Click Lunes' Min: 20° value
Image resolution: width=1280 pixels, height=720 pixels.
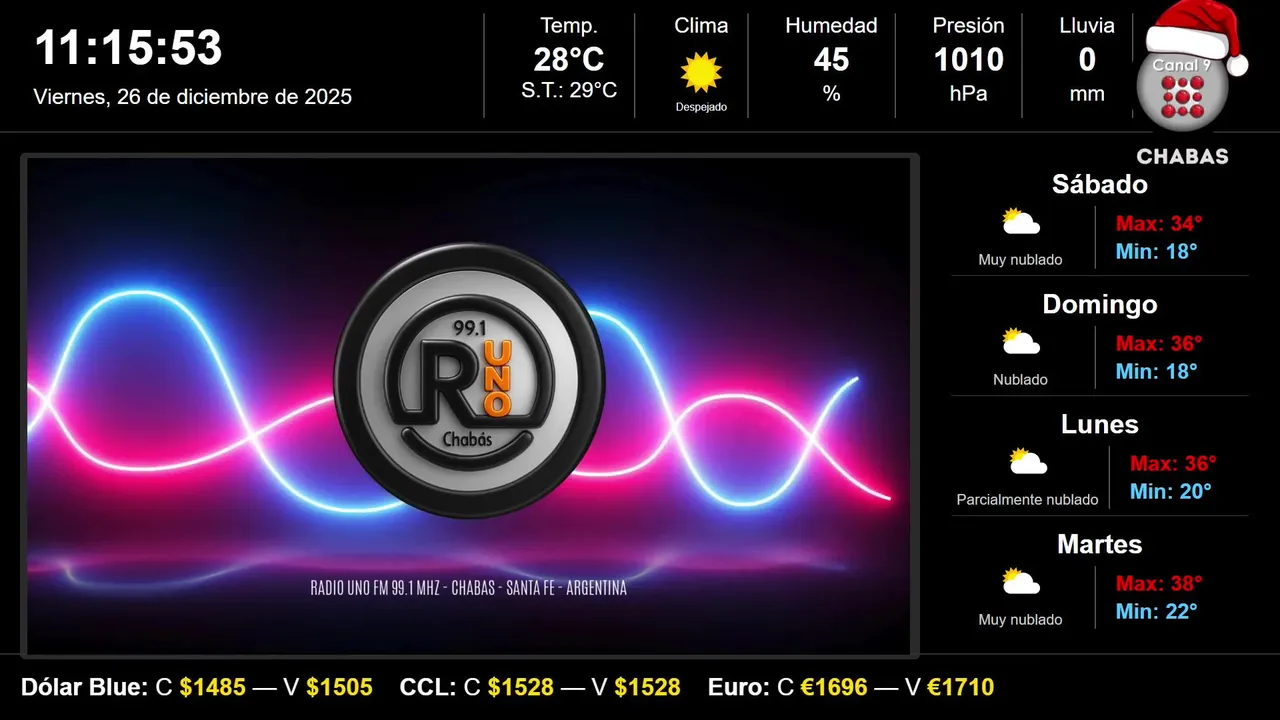click(x=1171, y=491)
